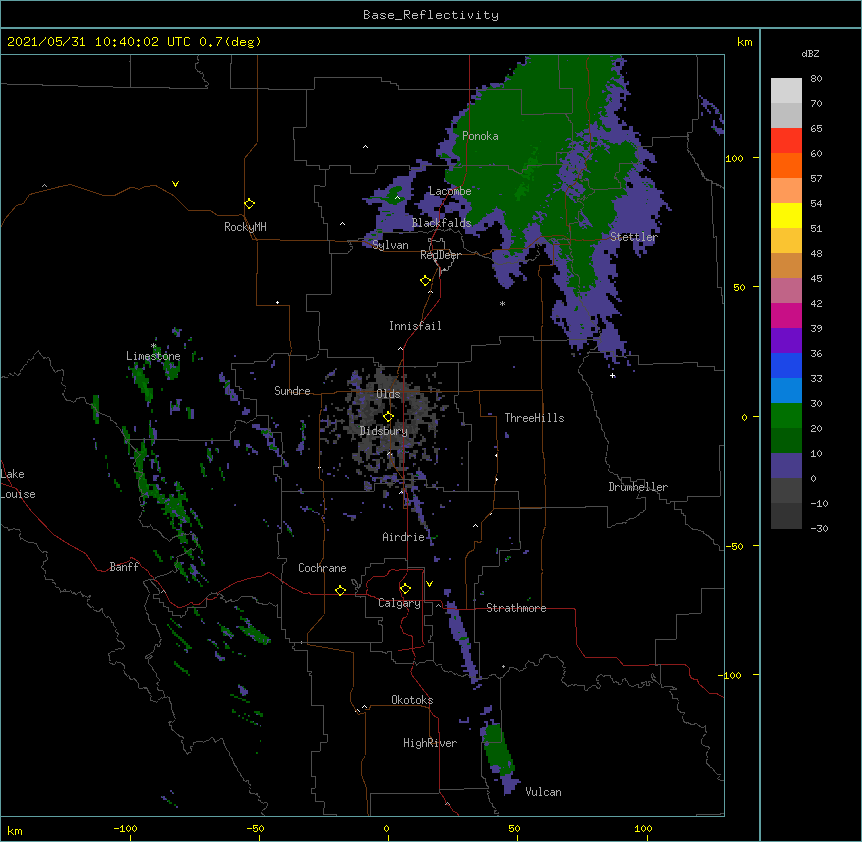This screenshot has width=862, height=842.
Task: Pick the red 60-65 dBZ legend swatch
Action: [786, 141]
